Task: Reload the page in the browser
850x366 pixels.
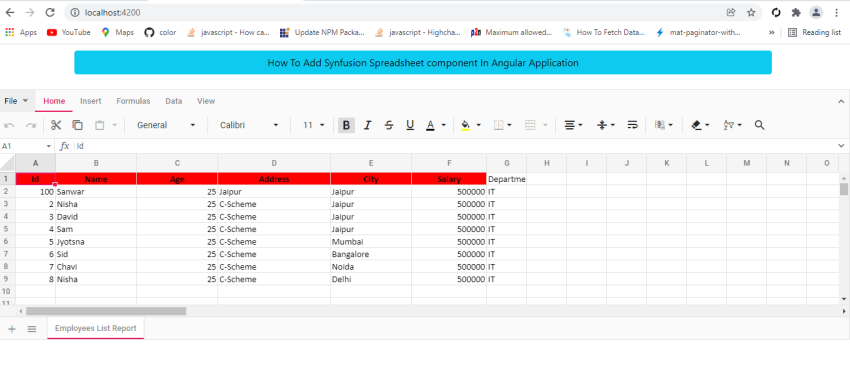Action: pyautogui.click(x=50, y=12)
